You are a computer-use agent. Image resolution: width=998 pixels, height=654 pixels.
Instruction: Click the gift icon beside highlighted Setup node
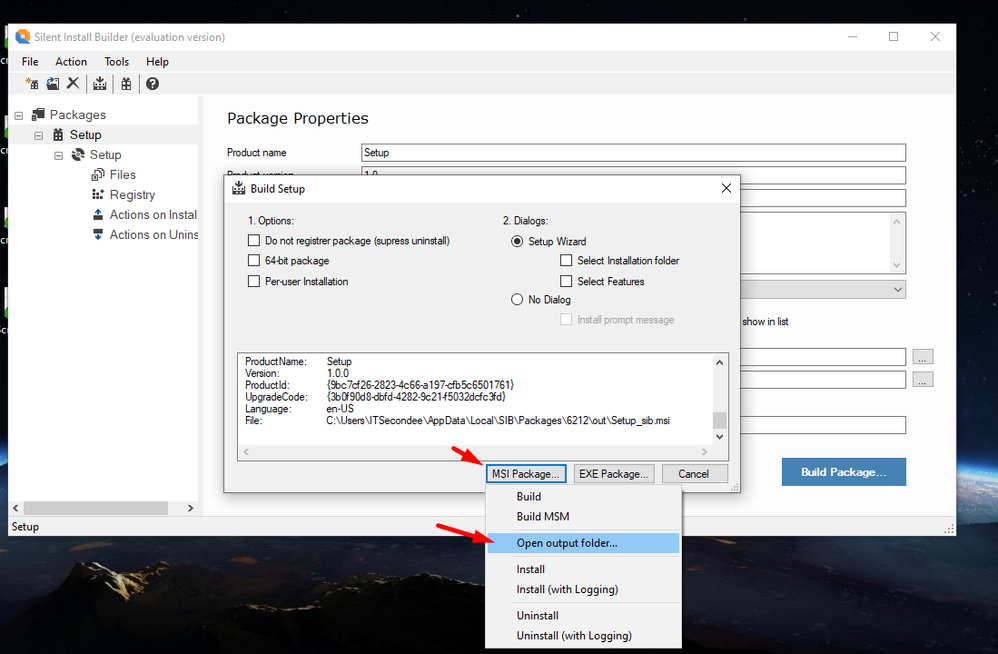[58, 134]
